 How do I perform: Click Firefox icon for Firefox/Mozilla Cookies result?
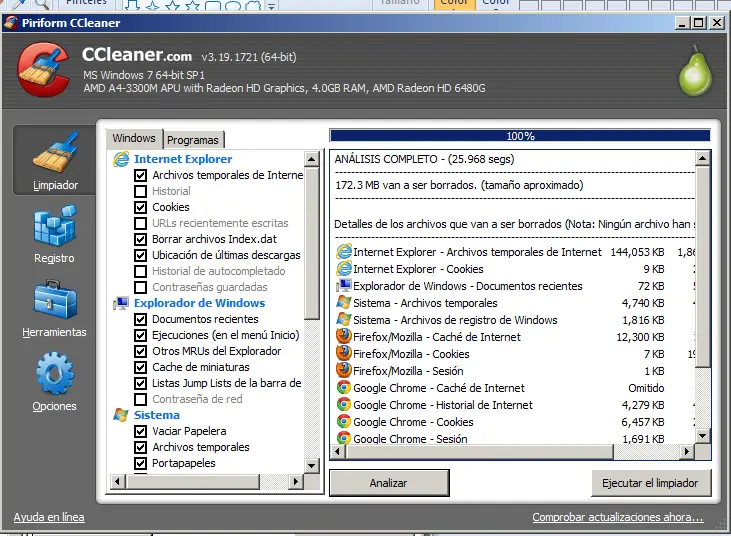[x=344, y=354]
